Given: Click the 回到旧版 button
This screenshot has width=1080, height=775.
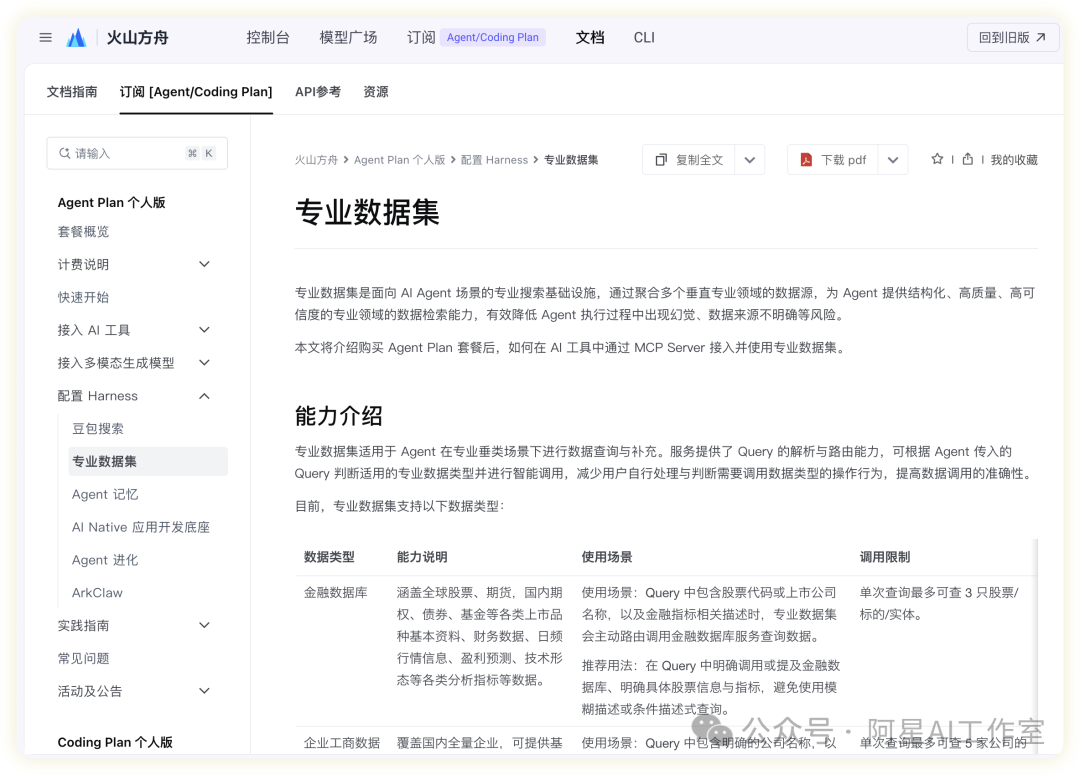Looking at the screenshot, I should (x=1012, y=37).
